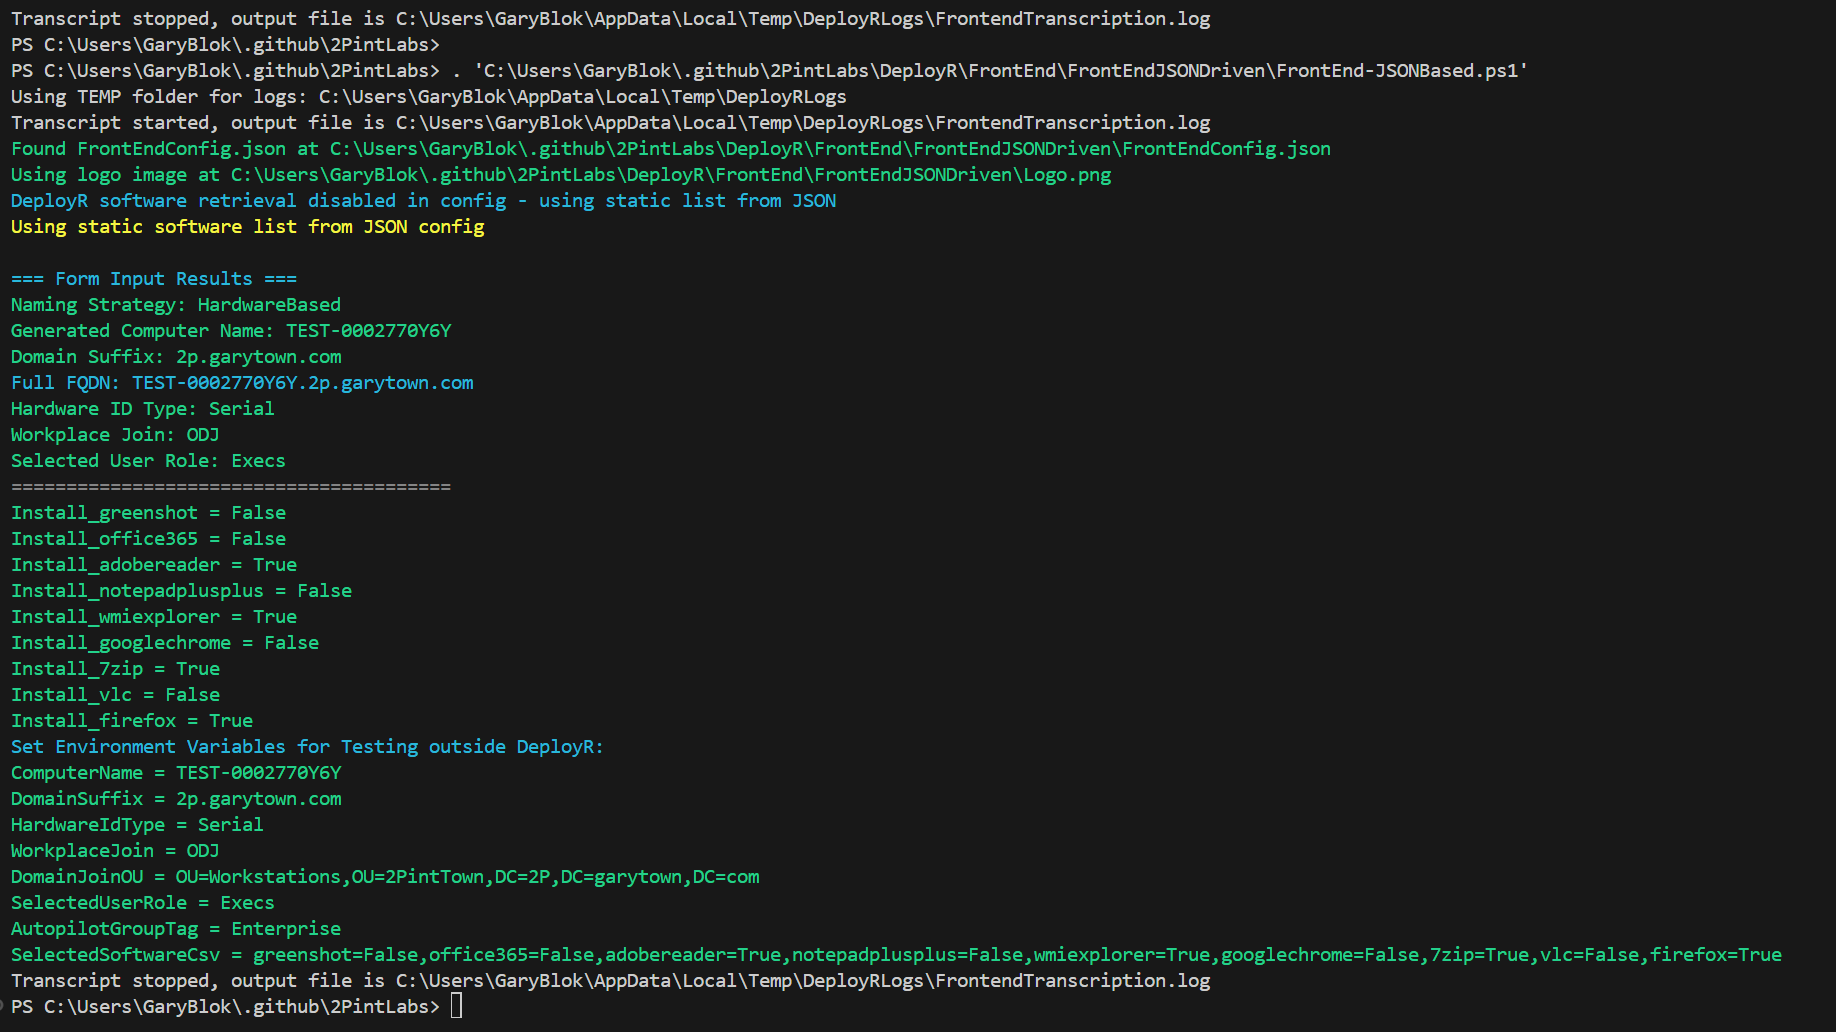Click the Generated Computer Name line
Screen dimensions: 1836x1032
(231, 331)
